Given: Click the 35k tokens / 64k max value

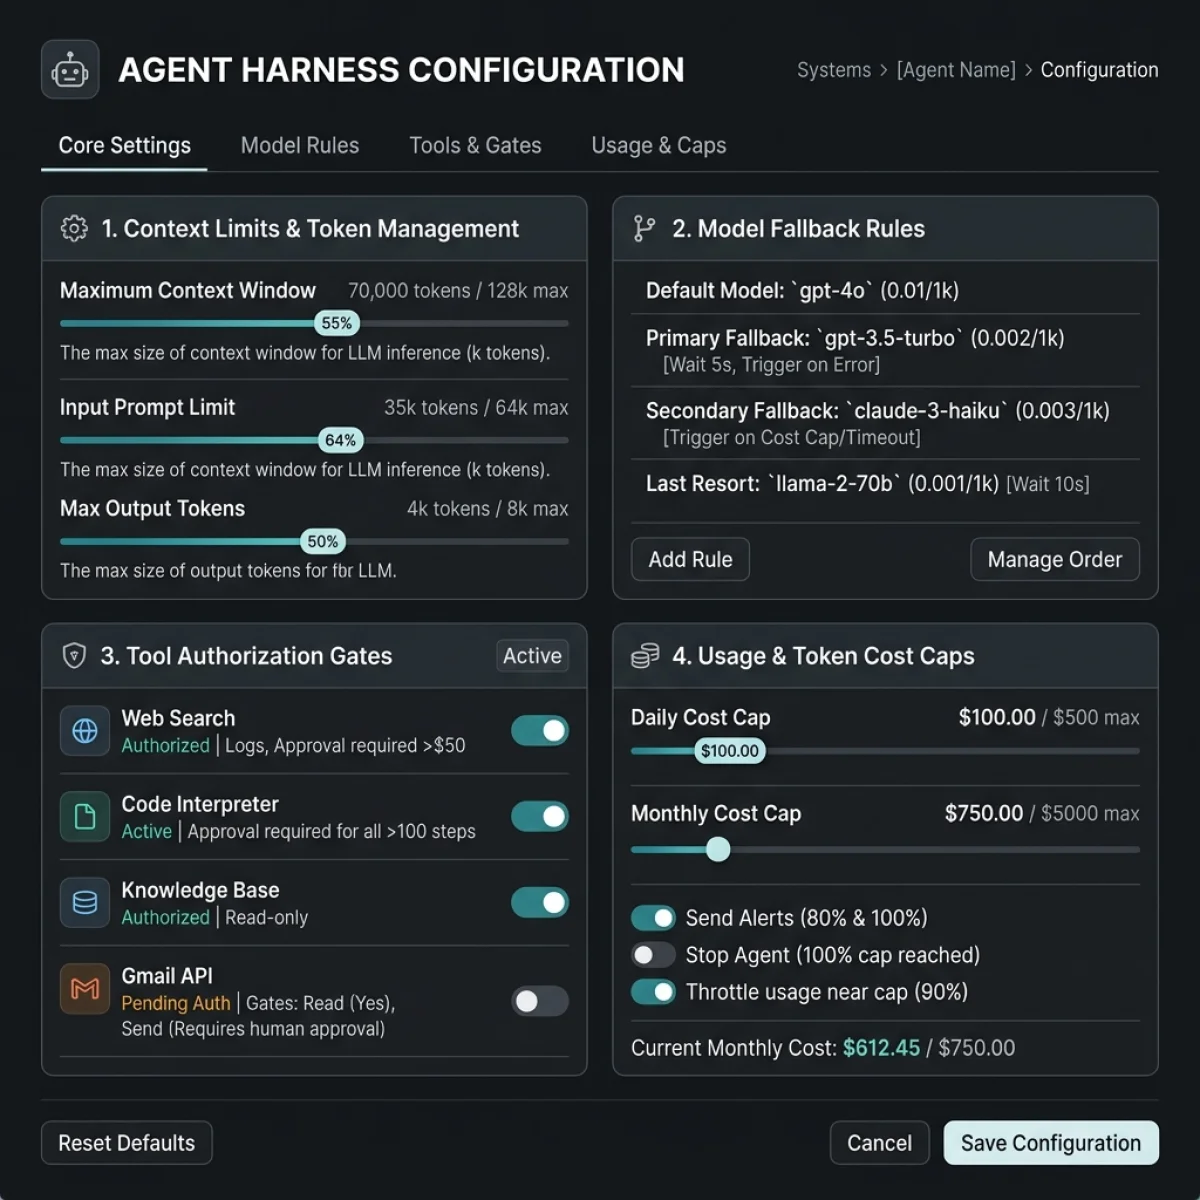Looking at the screenshot, I should [476, 408].
